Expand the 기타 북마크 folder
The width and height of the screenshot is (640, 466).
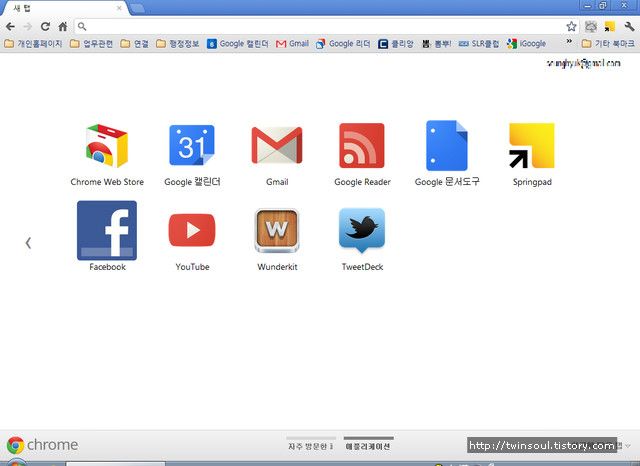point(608,44)
